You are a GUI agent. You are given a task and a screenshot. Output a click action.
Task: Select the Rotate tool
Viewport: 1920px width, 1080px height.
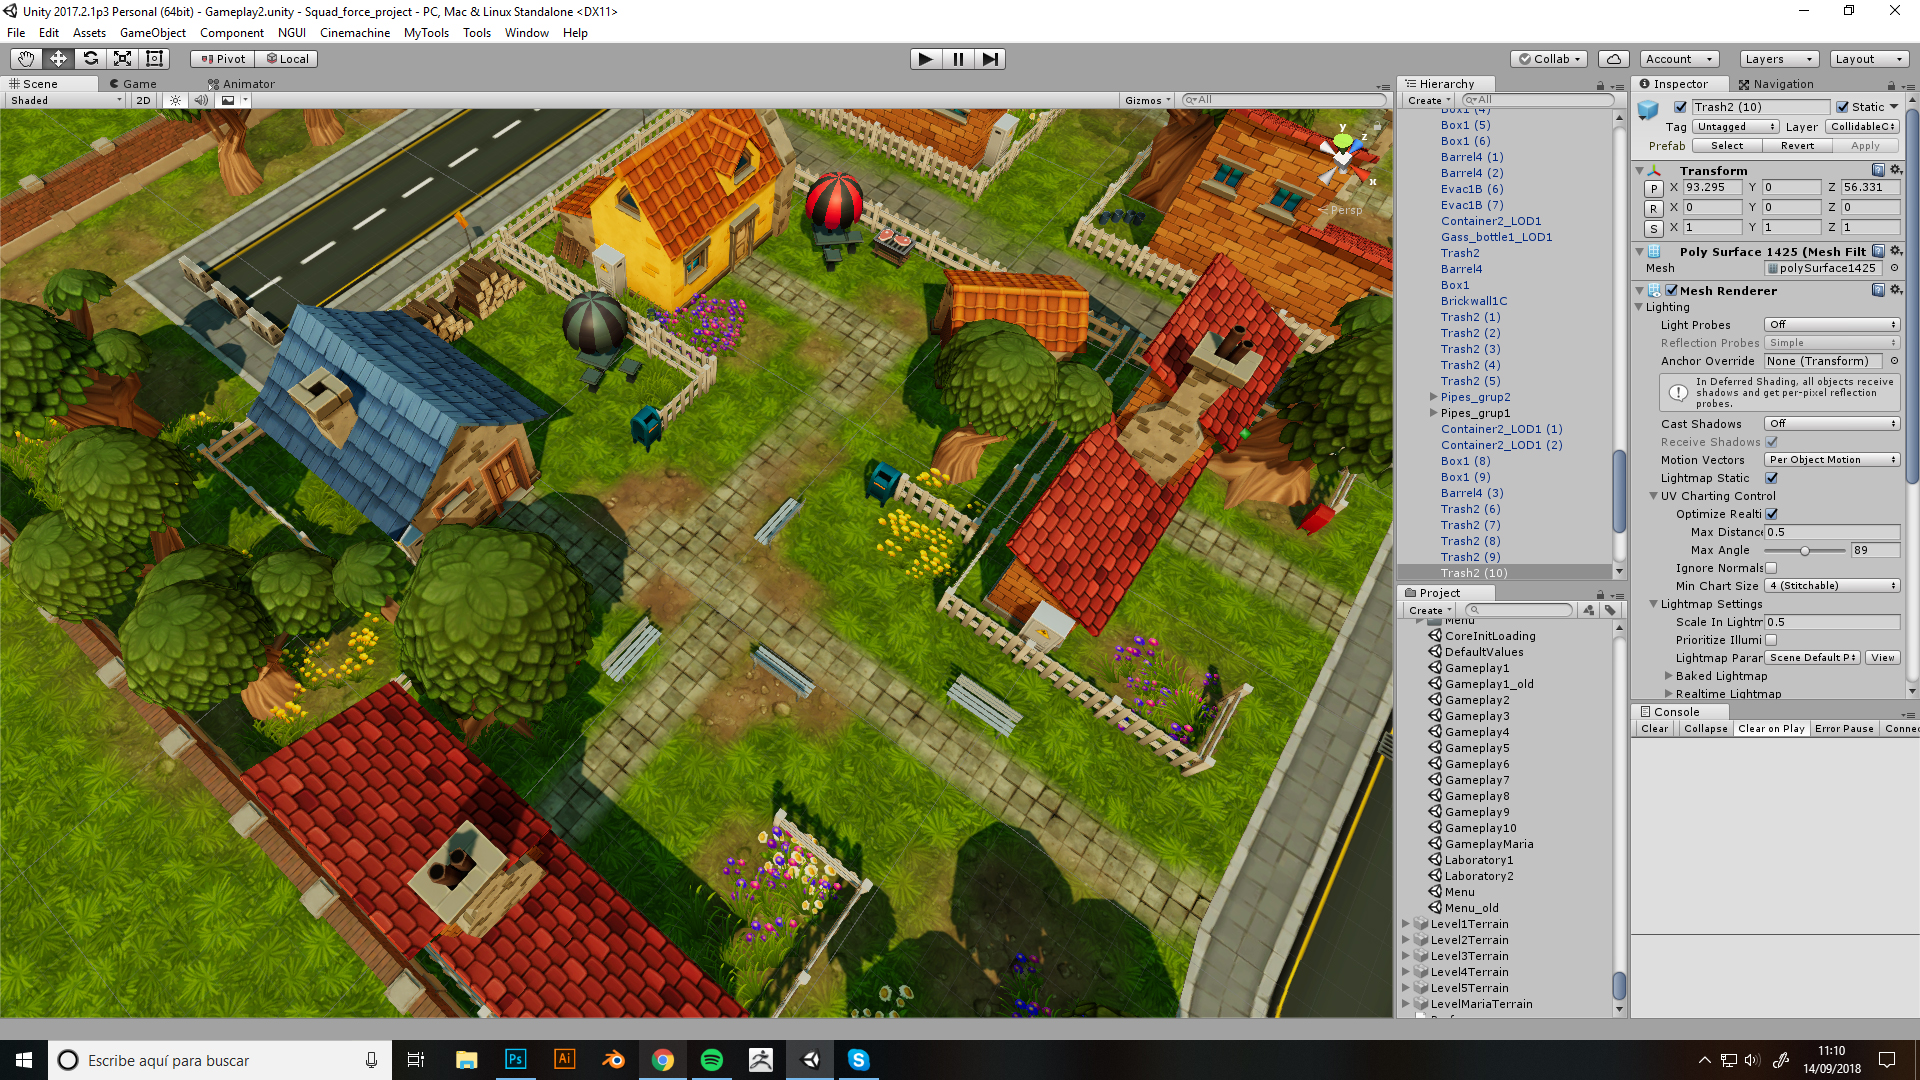click(x=90, y=59)
